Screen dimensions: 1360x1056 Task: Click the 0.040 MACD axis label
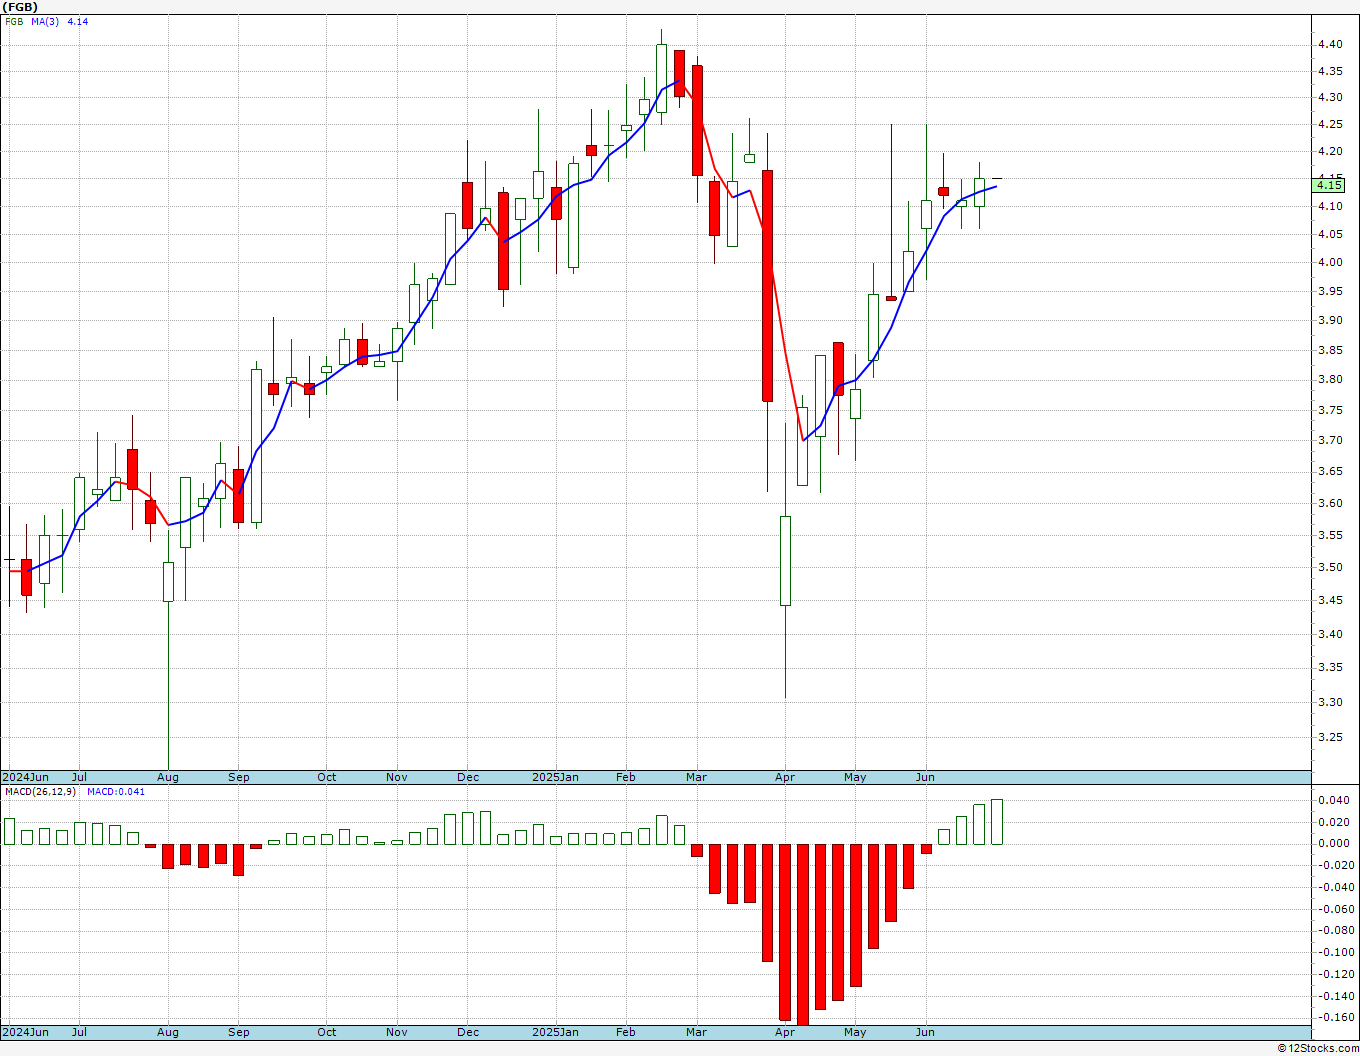[x=1333, y=800]
